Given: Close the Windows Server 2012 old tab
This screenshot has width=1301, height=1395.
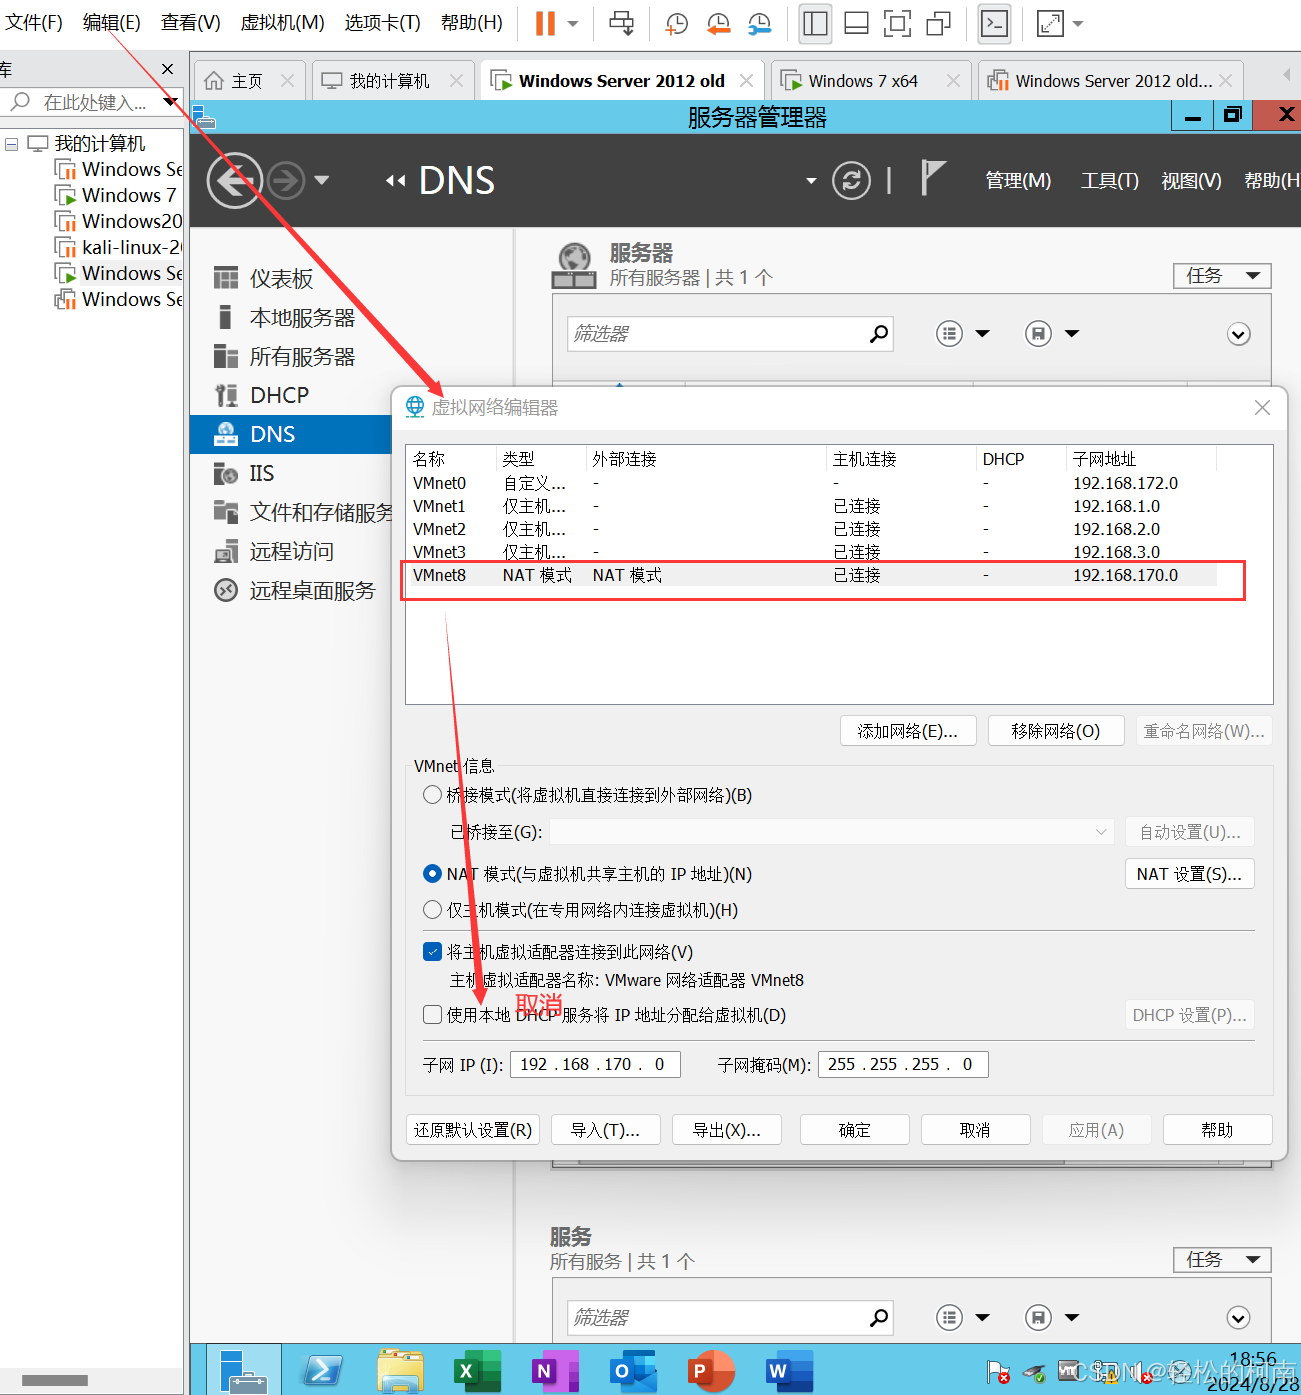Looking at the screenshot, I should click(x=746, y=80).
